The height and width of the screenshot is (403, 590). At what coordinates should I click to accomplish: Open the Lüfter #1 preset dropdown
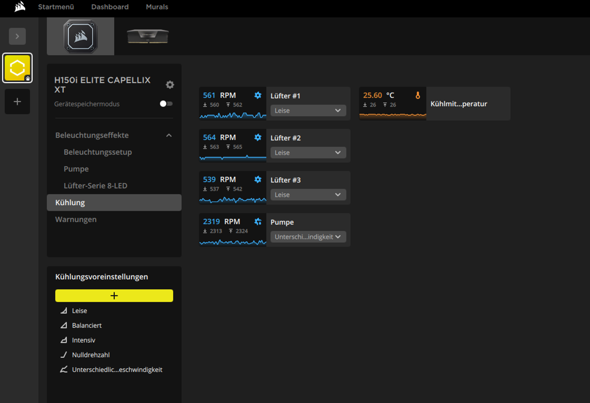(x=308, y=110)
